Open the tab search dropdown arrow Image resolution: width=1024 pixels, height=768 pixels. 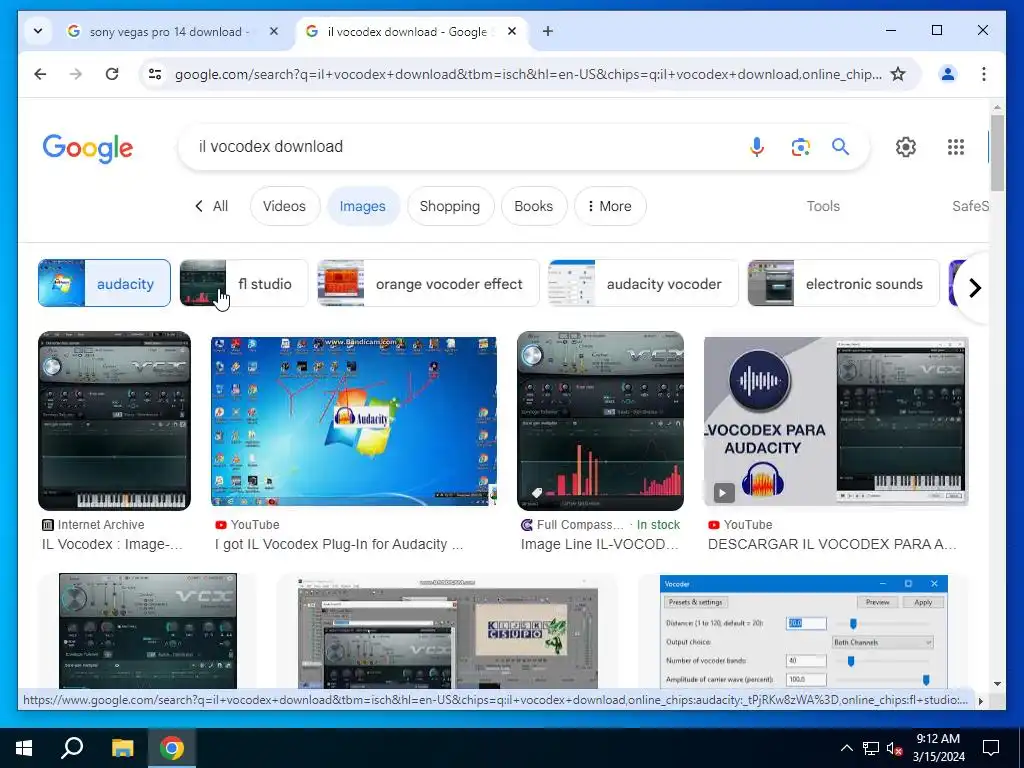[x=38, y=31]
